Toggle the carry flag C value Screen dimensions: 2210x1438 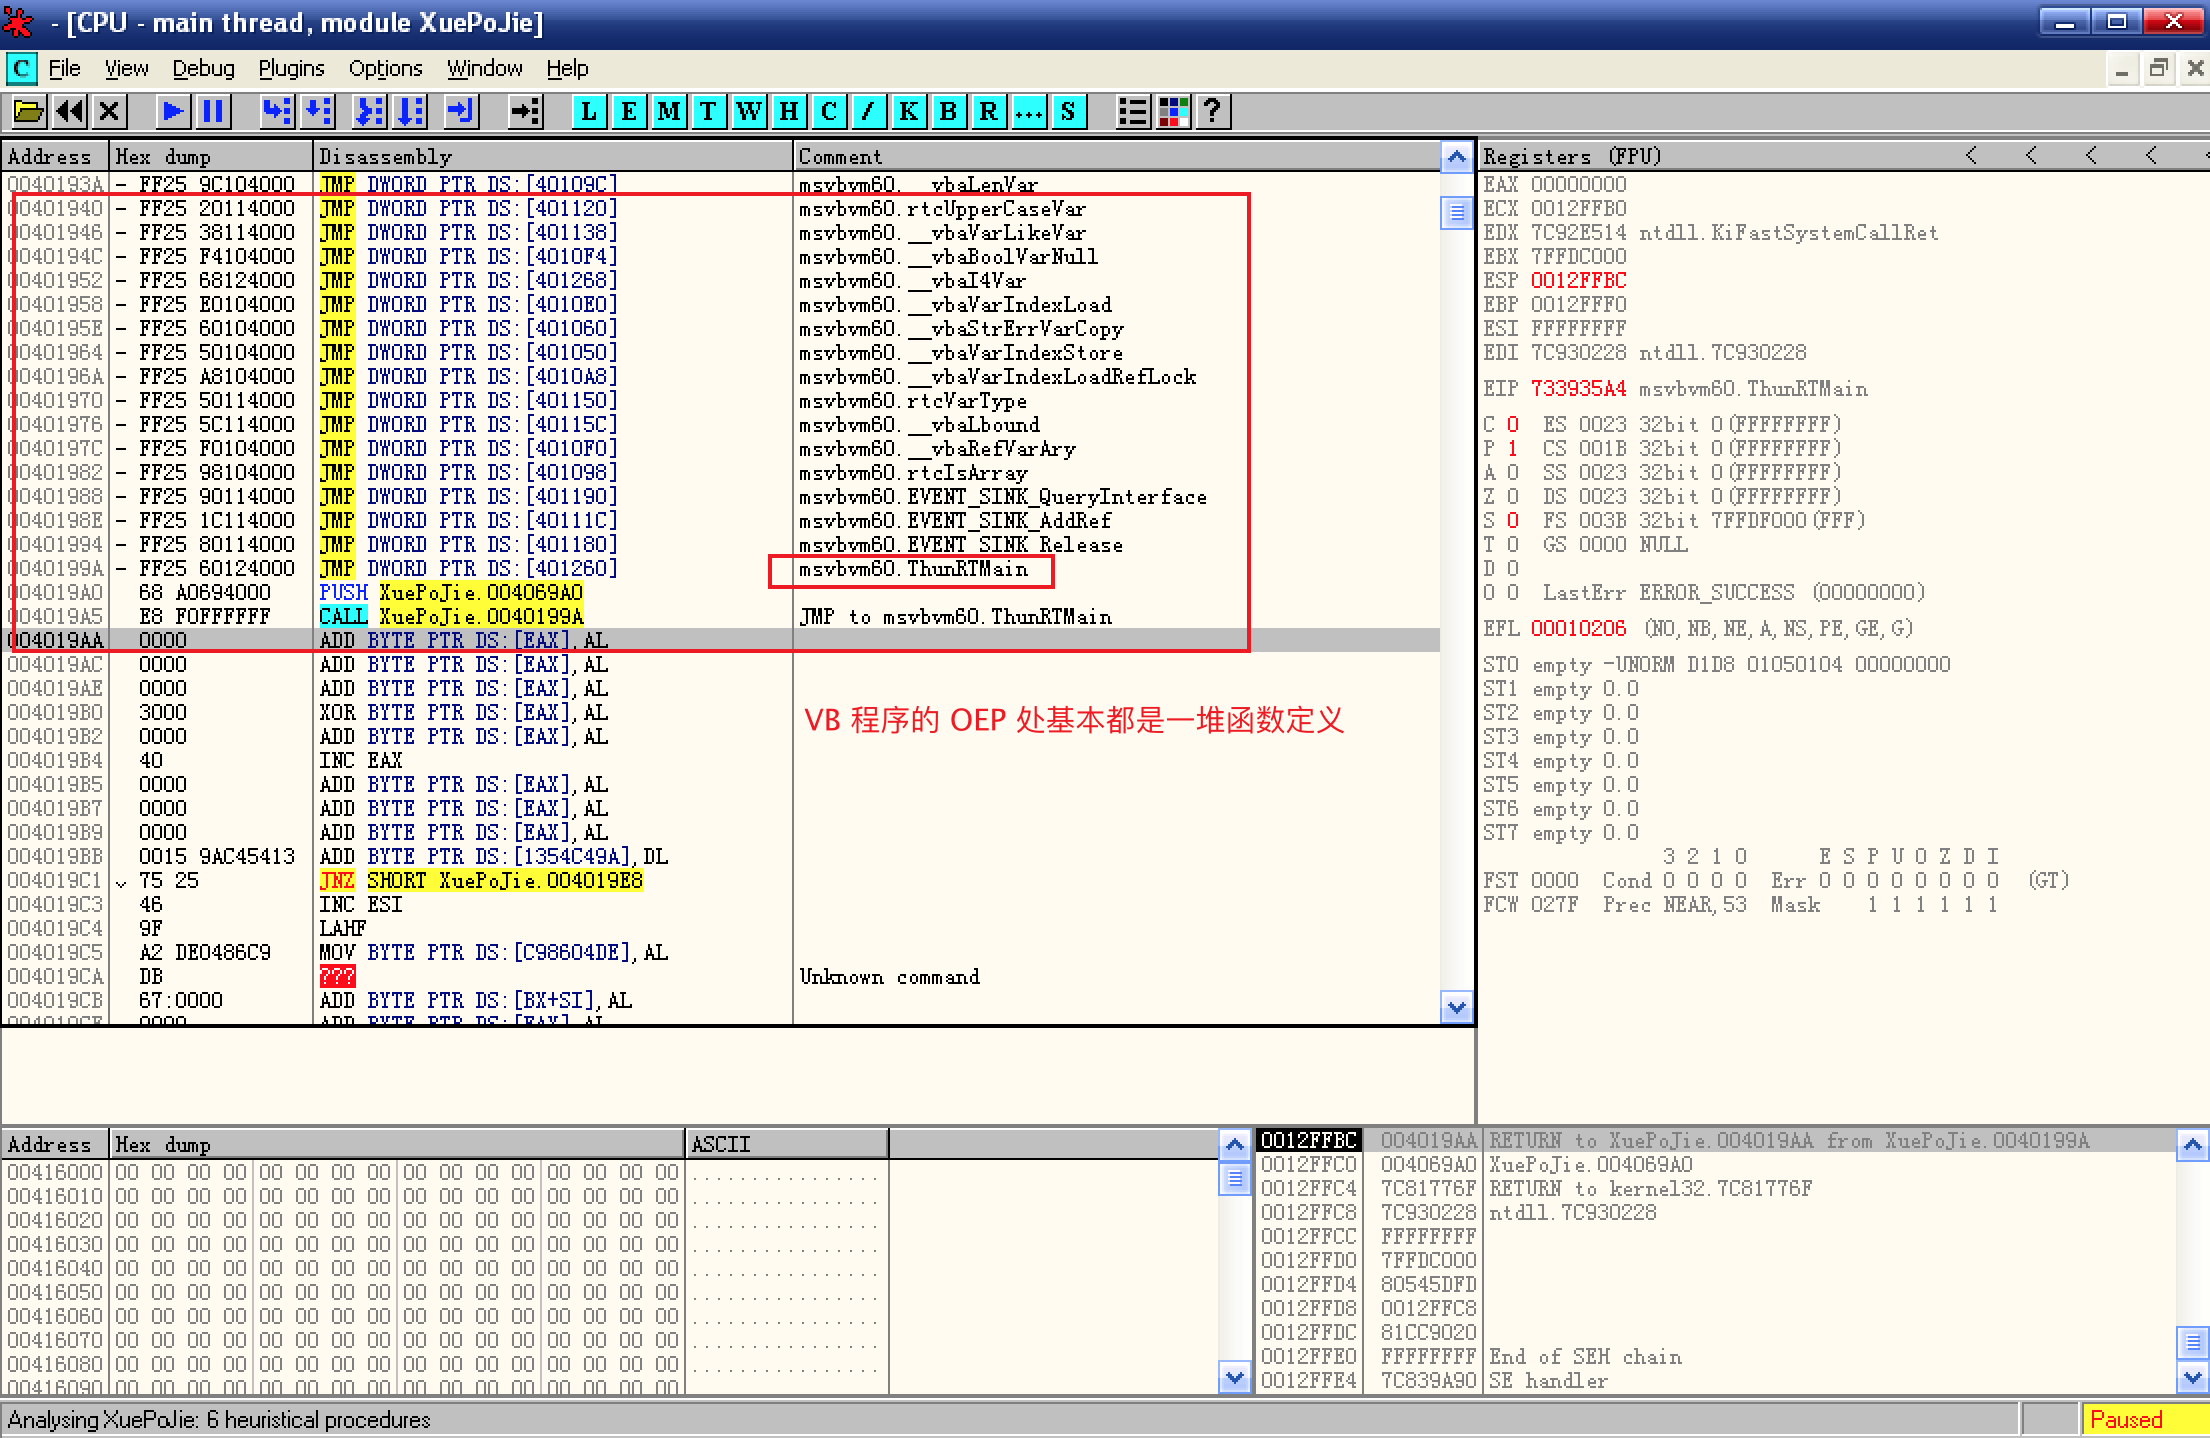pyautogui.click(x=1512, y=424)
